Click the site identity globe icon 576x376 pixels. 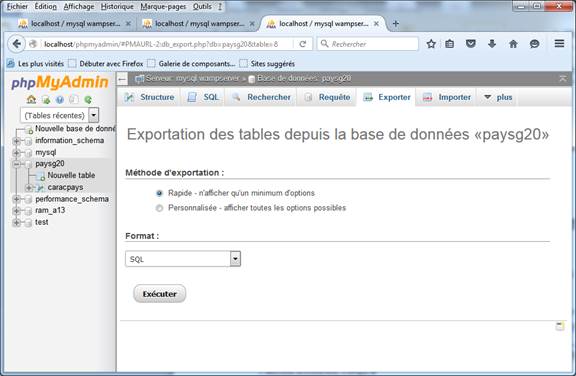[x=33, y=44]
